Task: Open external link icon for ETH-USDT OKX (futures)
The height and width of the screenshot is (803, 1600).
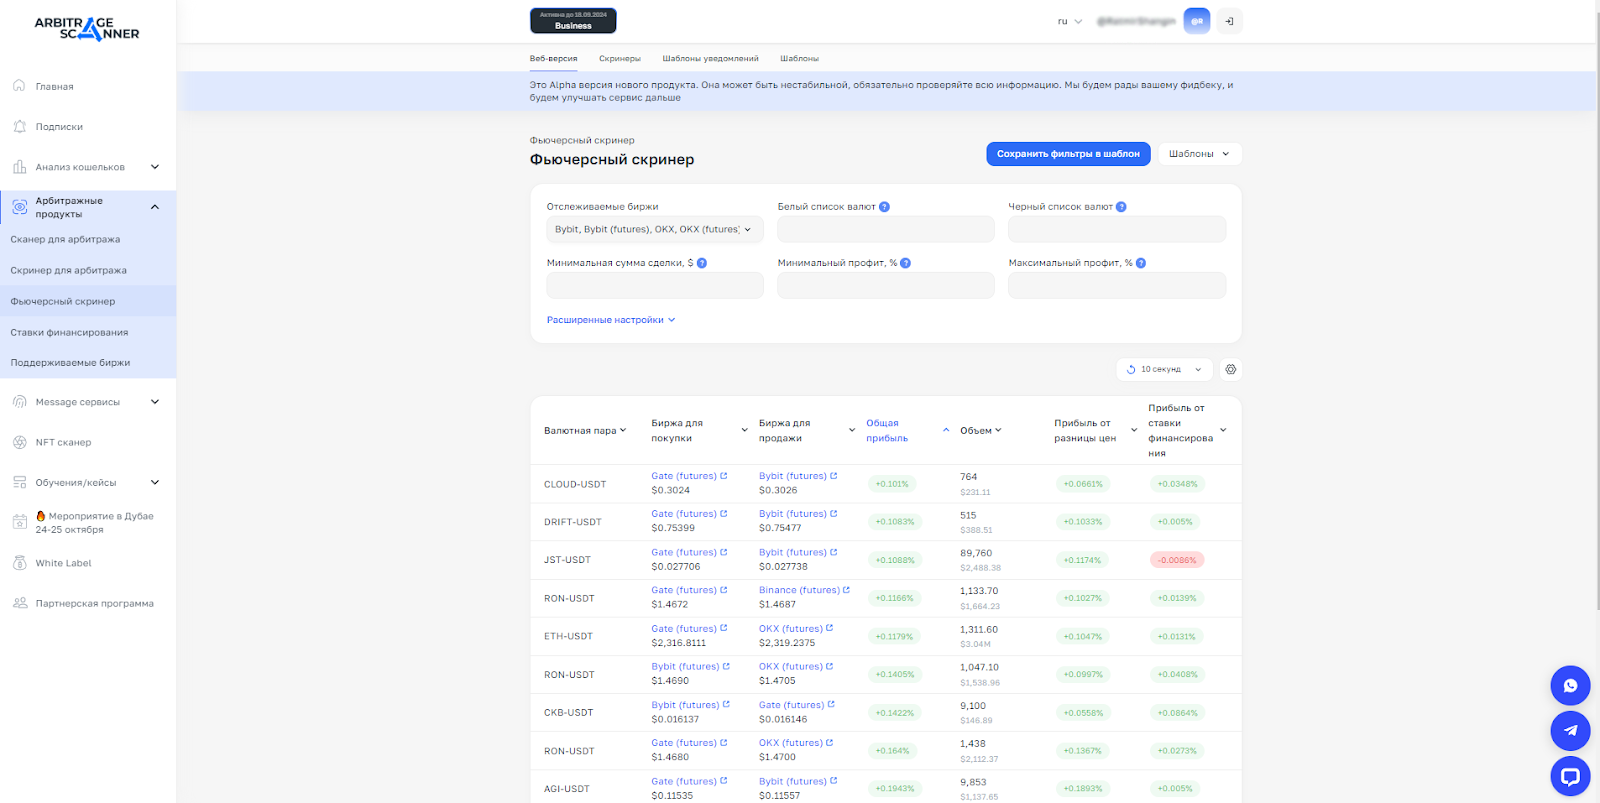Action: click(830, 628)
